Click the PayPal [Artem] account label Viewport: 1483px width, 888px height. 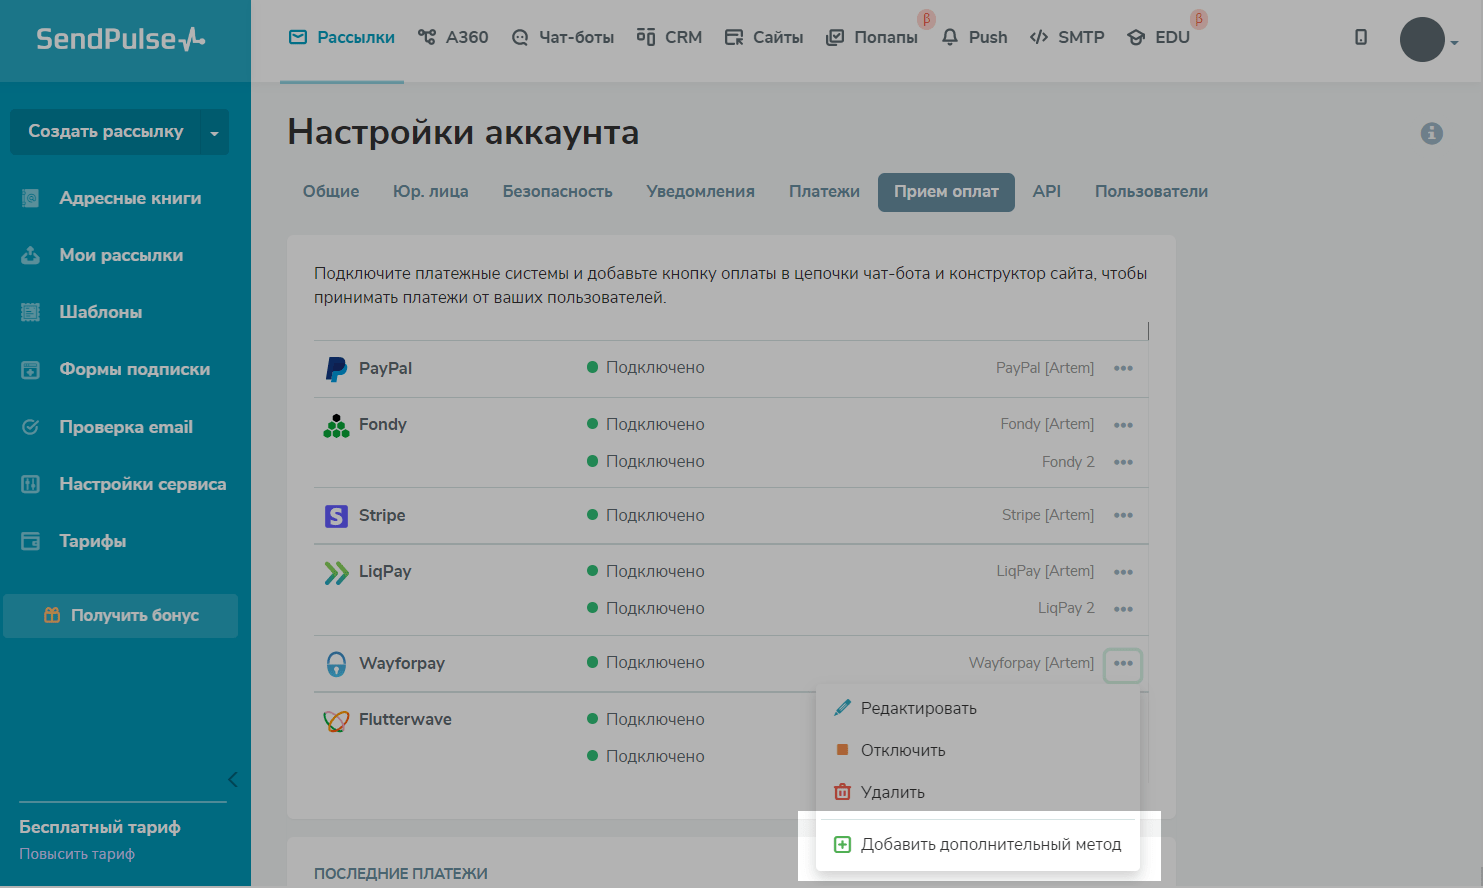tap(1045, 368)
